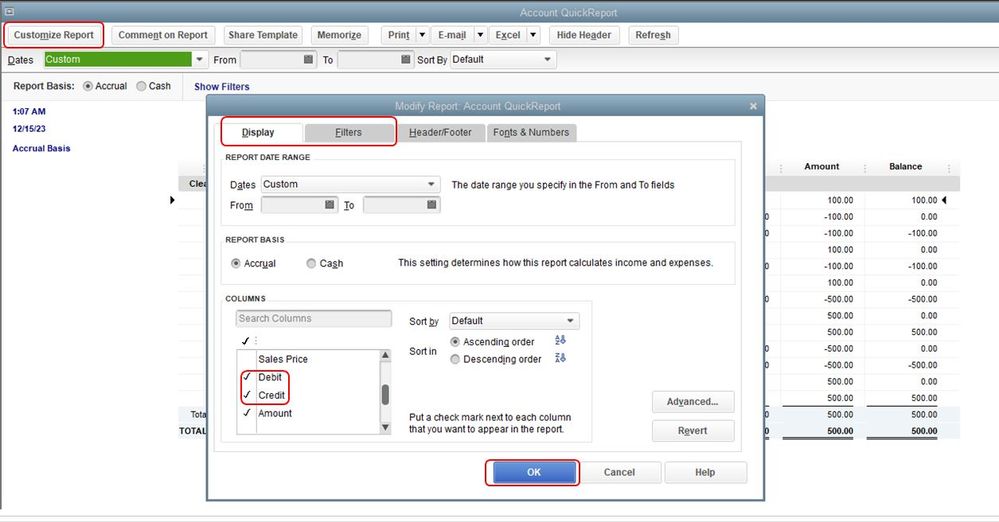
Task: Click Search Columns field
Action: (313, 318)
